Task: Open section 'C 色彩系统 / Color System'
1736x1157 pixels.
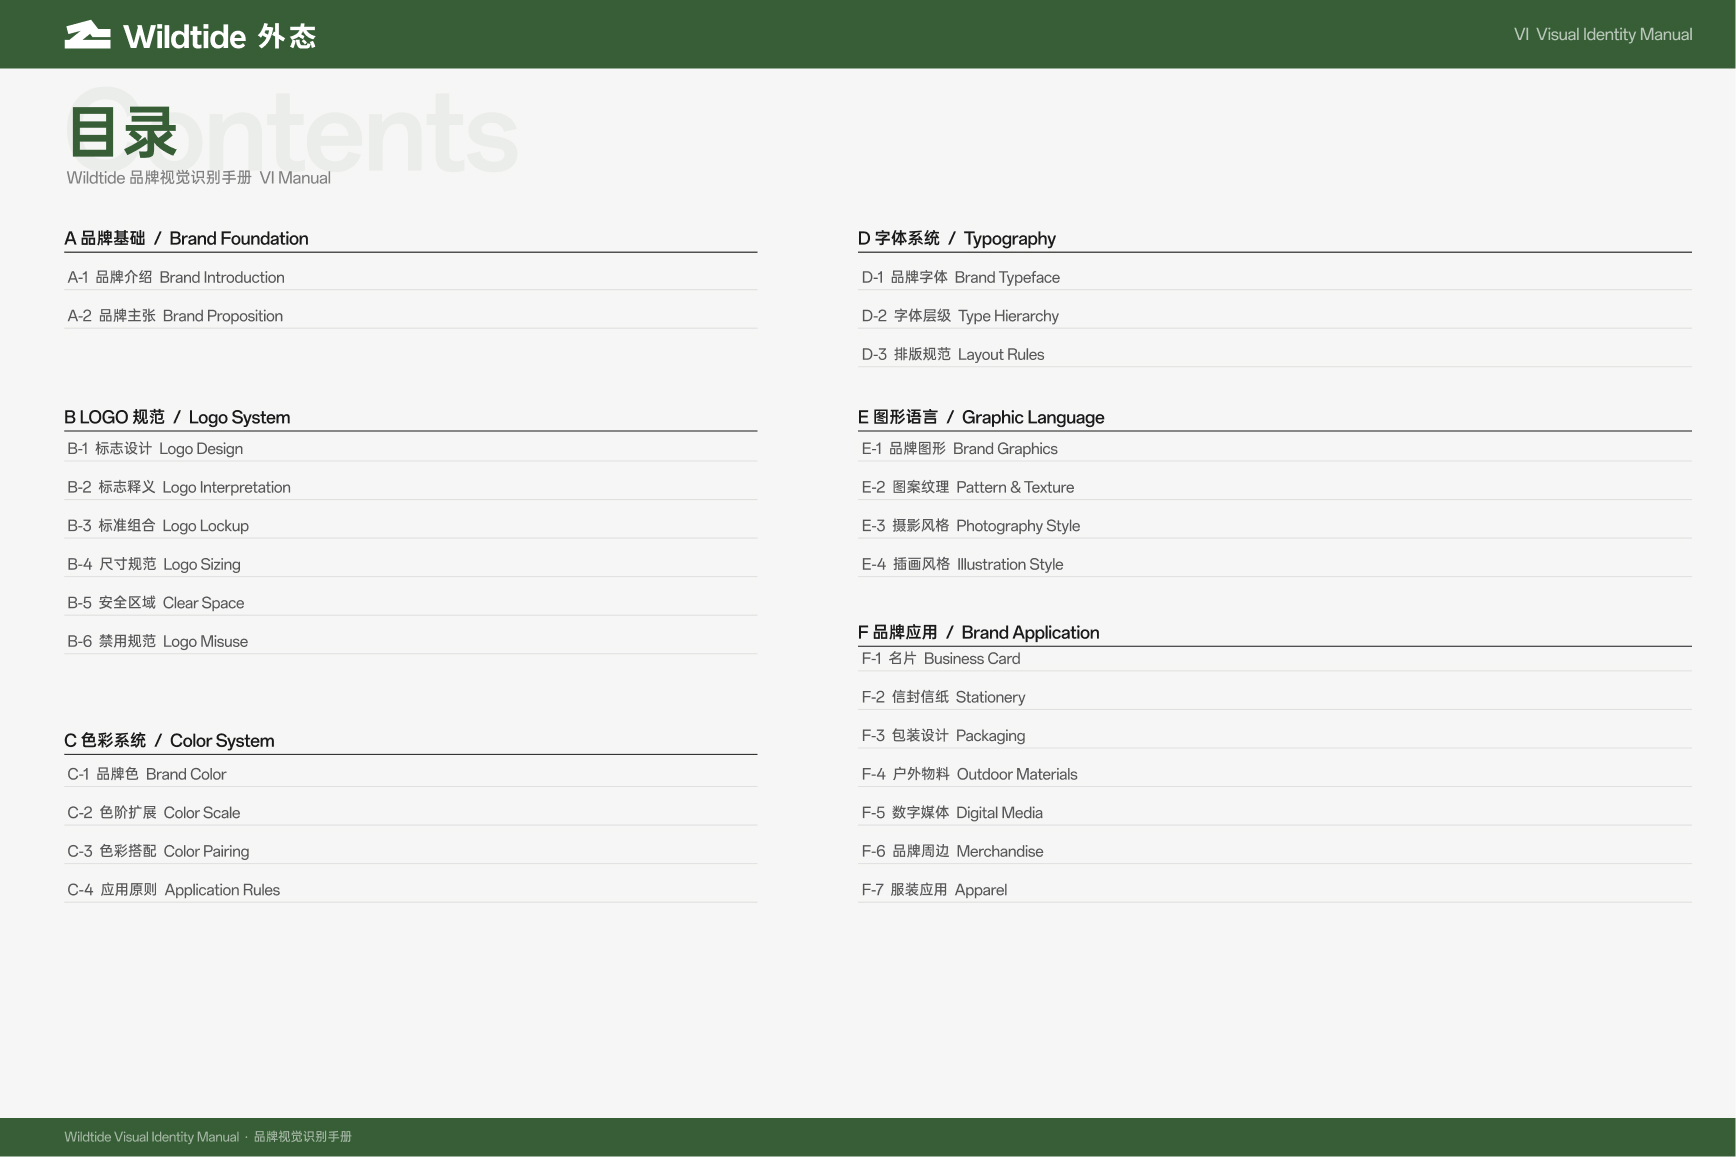Action: pos(170,740)
